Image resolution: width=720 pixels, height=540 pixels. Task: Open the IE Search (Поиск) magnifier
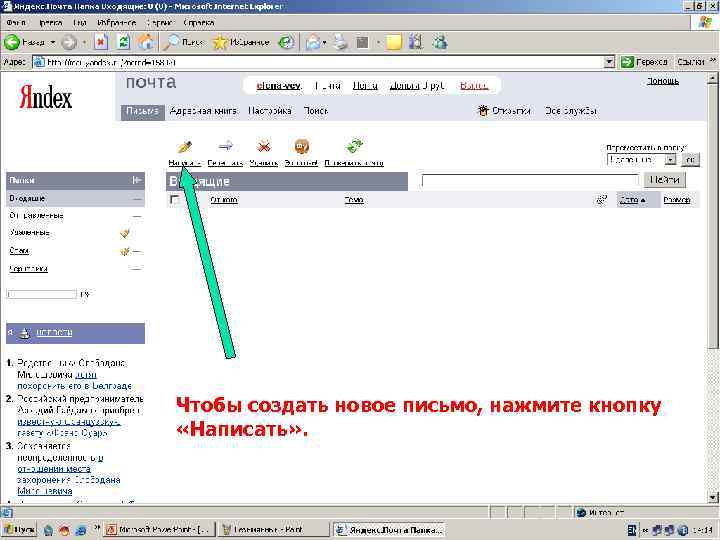click(185, 43)
